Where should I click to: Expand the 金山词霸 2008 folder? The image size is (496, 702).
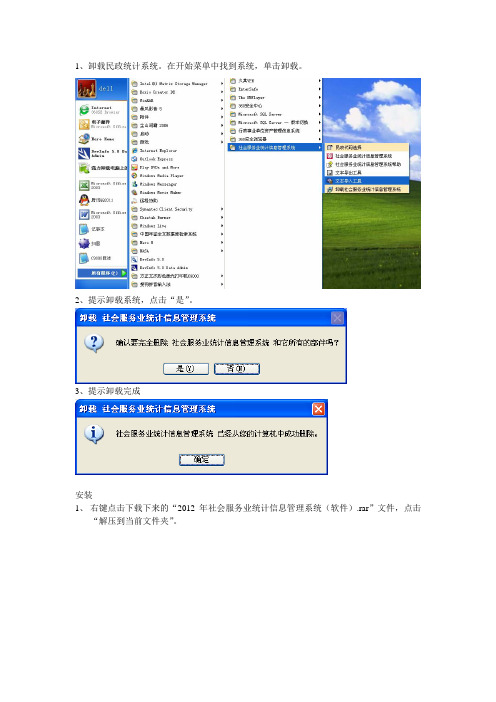[x=177, y=125]
